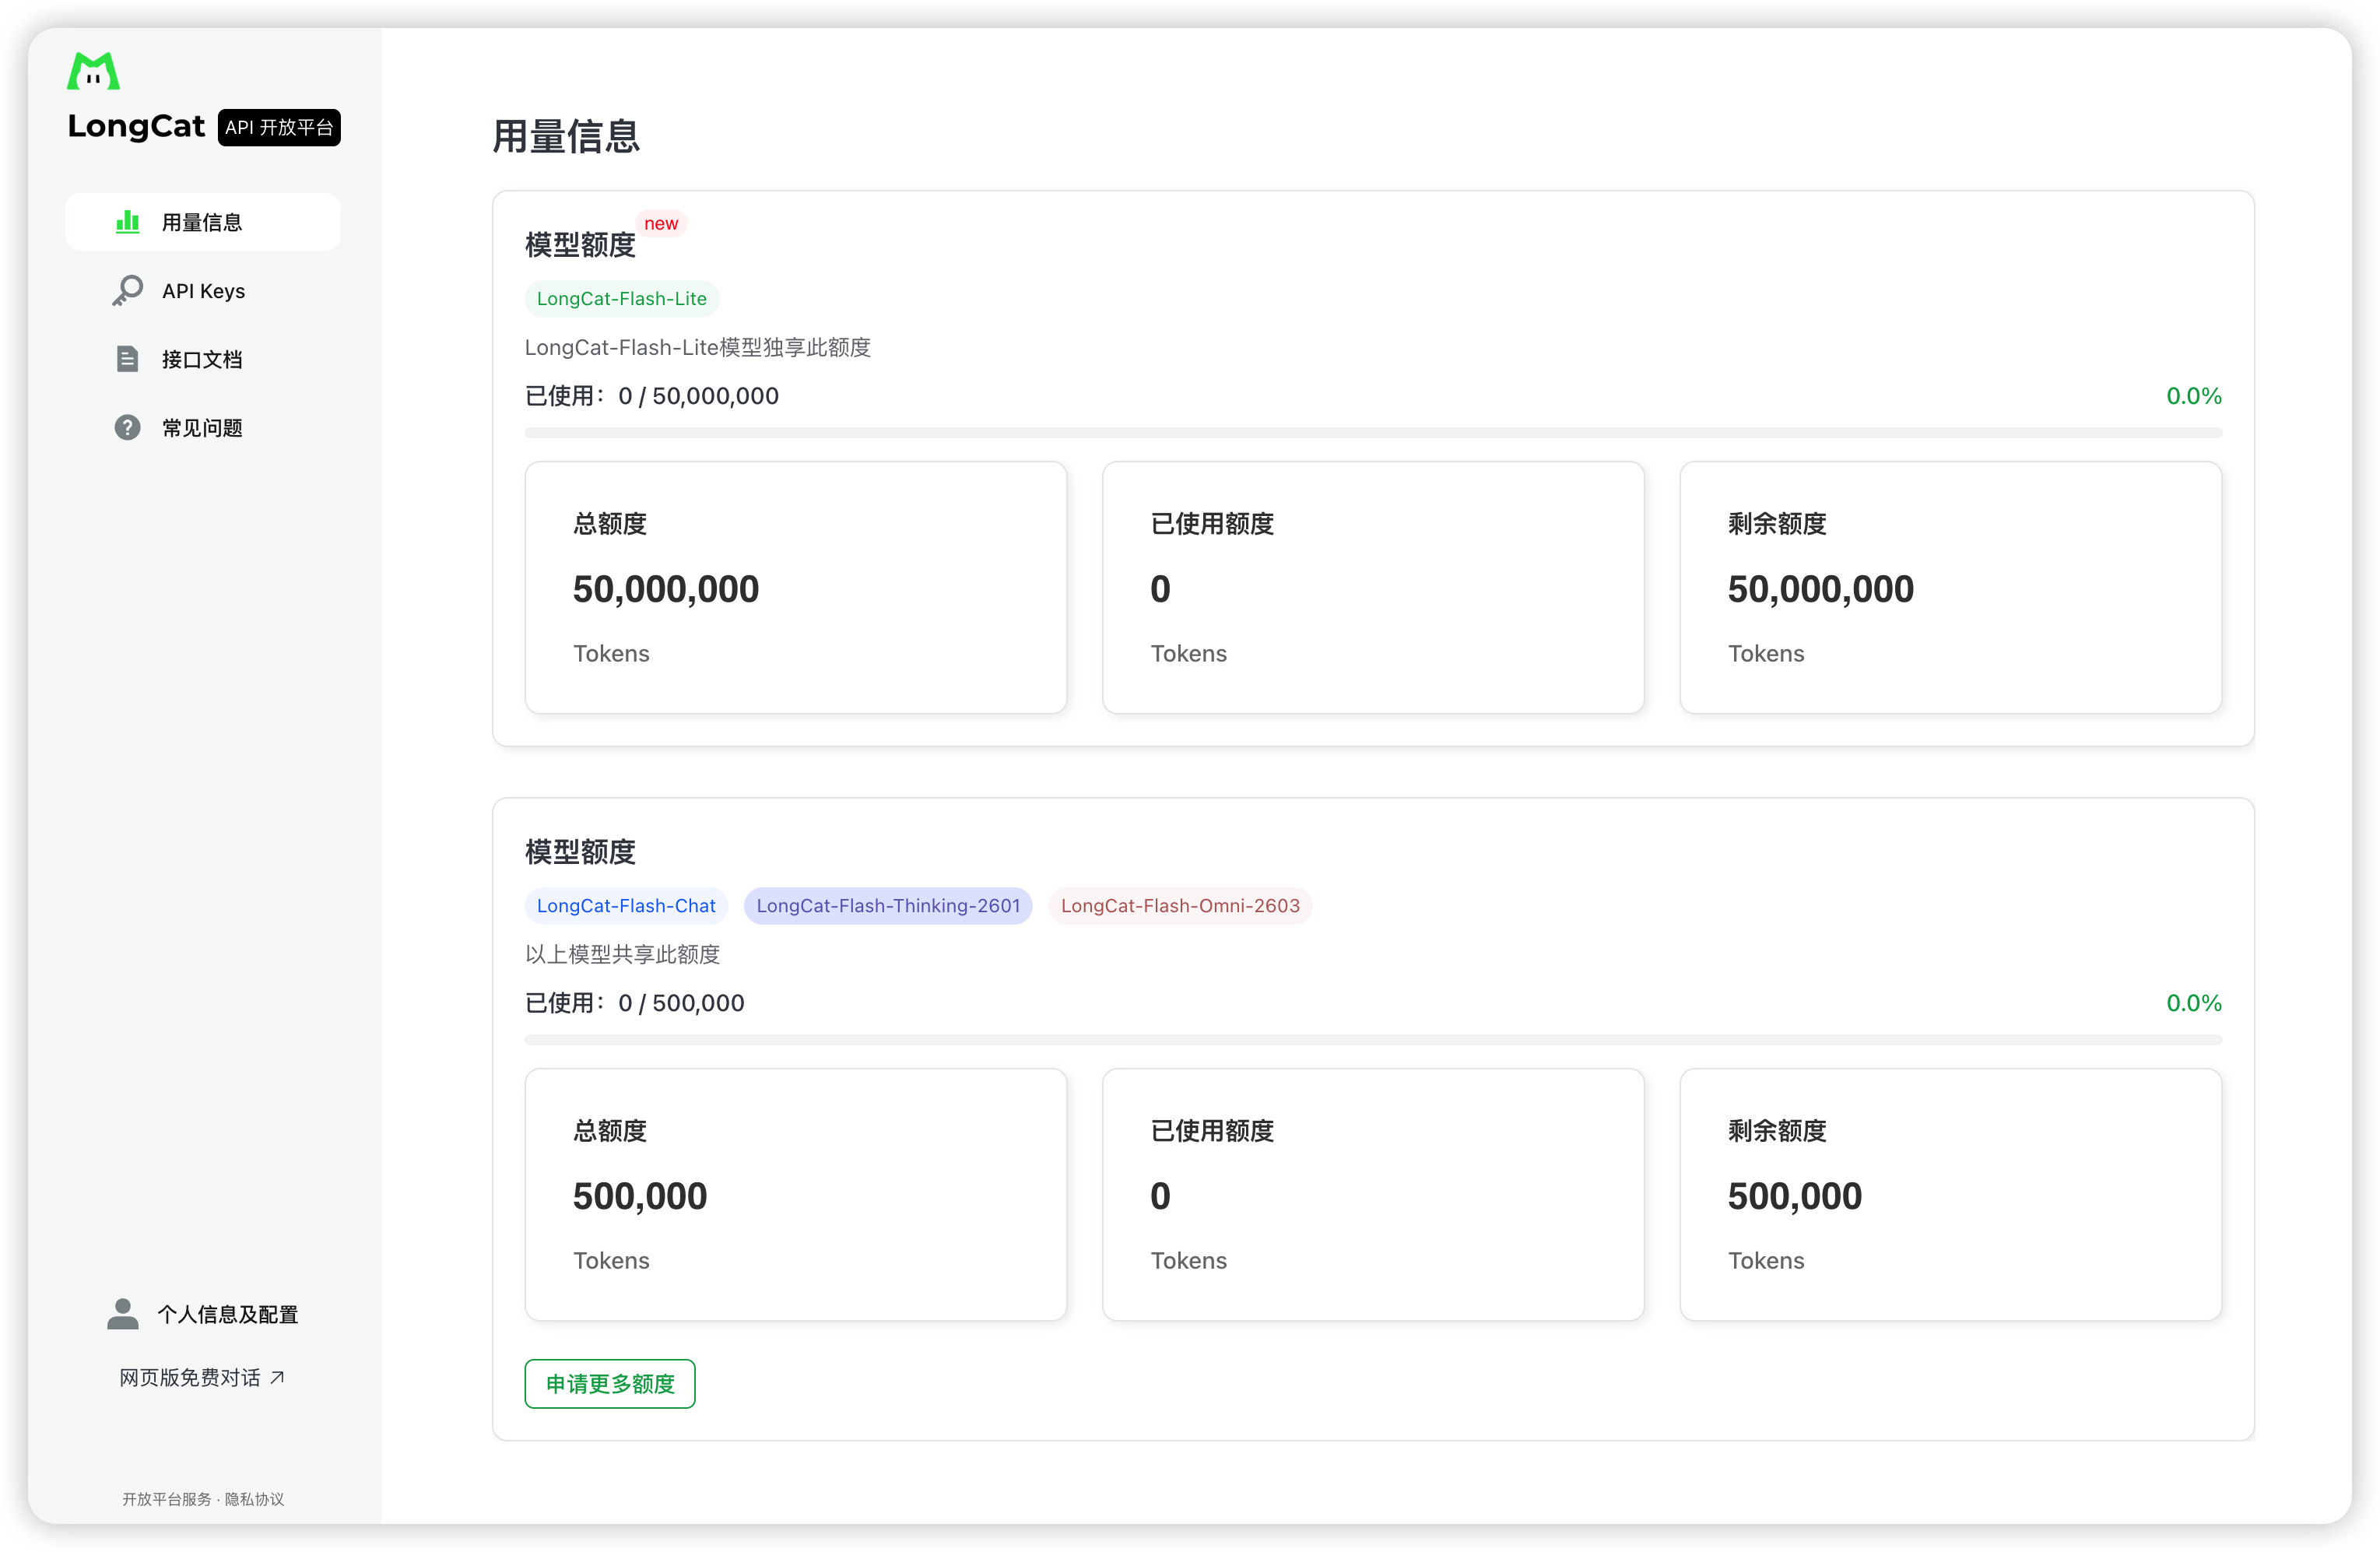
Task: Open 个人信息及配置 settings
Action: (x=227, y=1314)
